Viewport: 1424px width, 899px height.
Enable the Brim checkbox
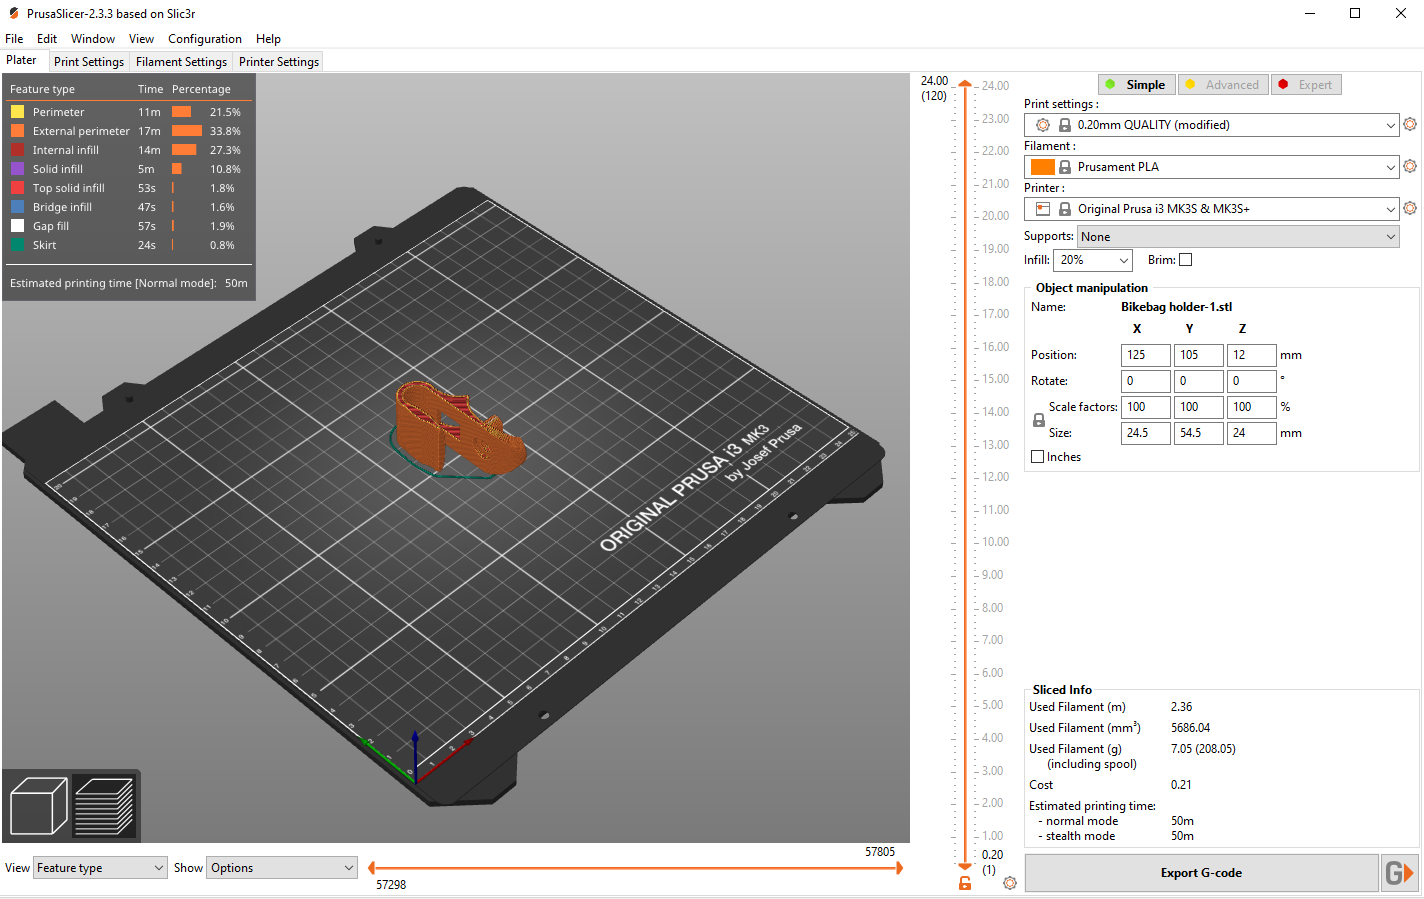1186,260
